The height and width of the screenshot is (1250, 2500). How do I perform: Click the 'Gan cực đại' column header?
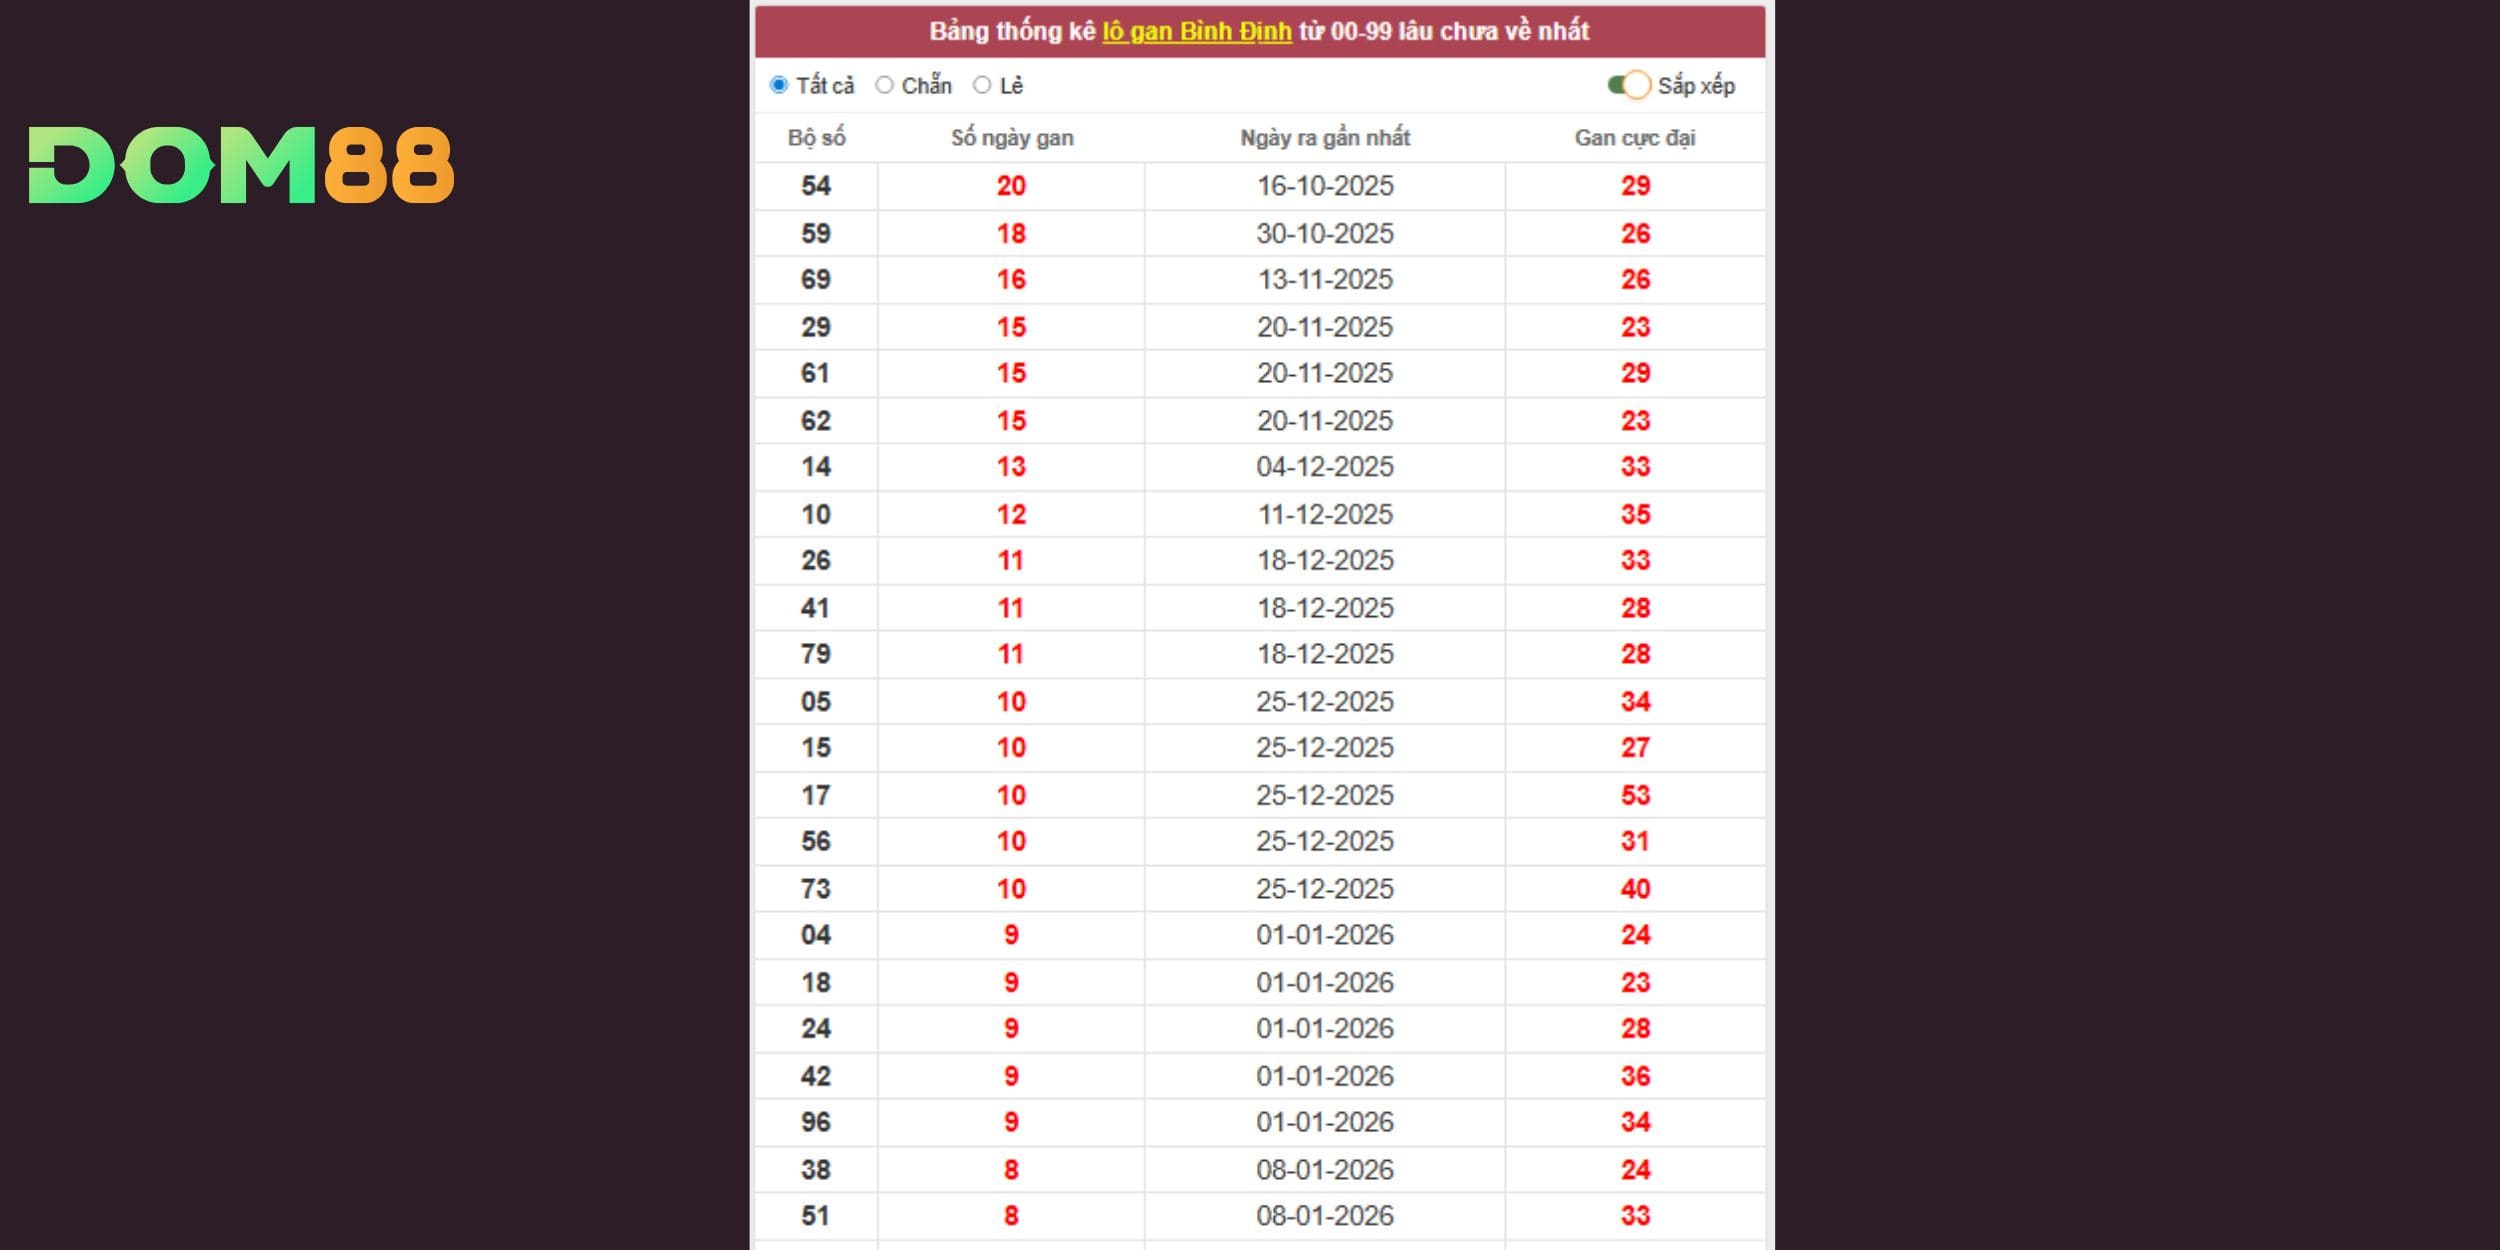pos(1634,138)
